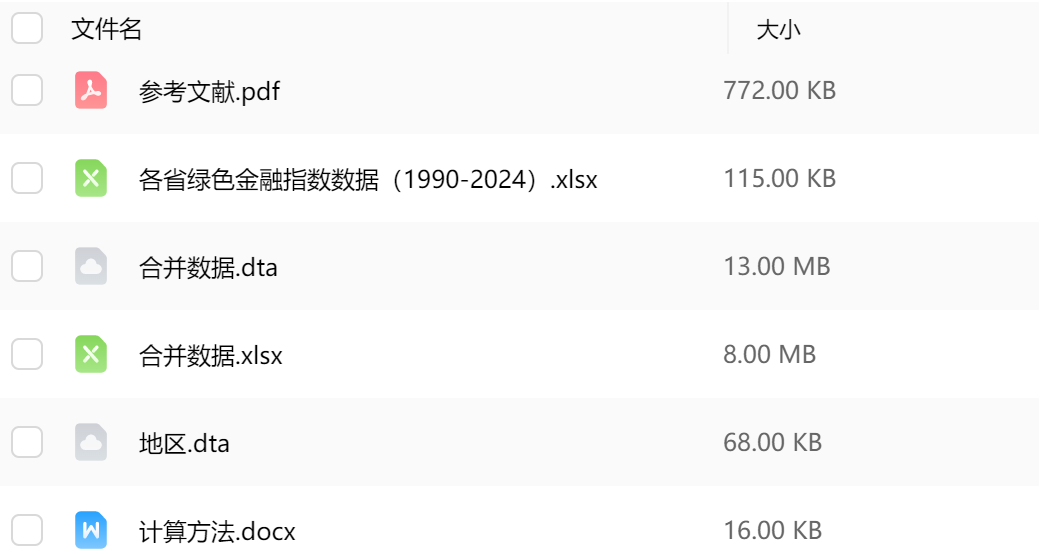Click the PDF icon for 参考文献.pdf
This screenshot has width=1040, height=554.
pos(91,91)
